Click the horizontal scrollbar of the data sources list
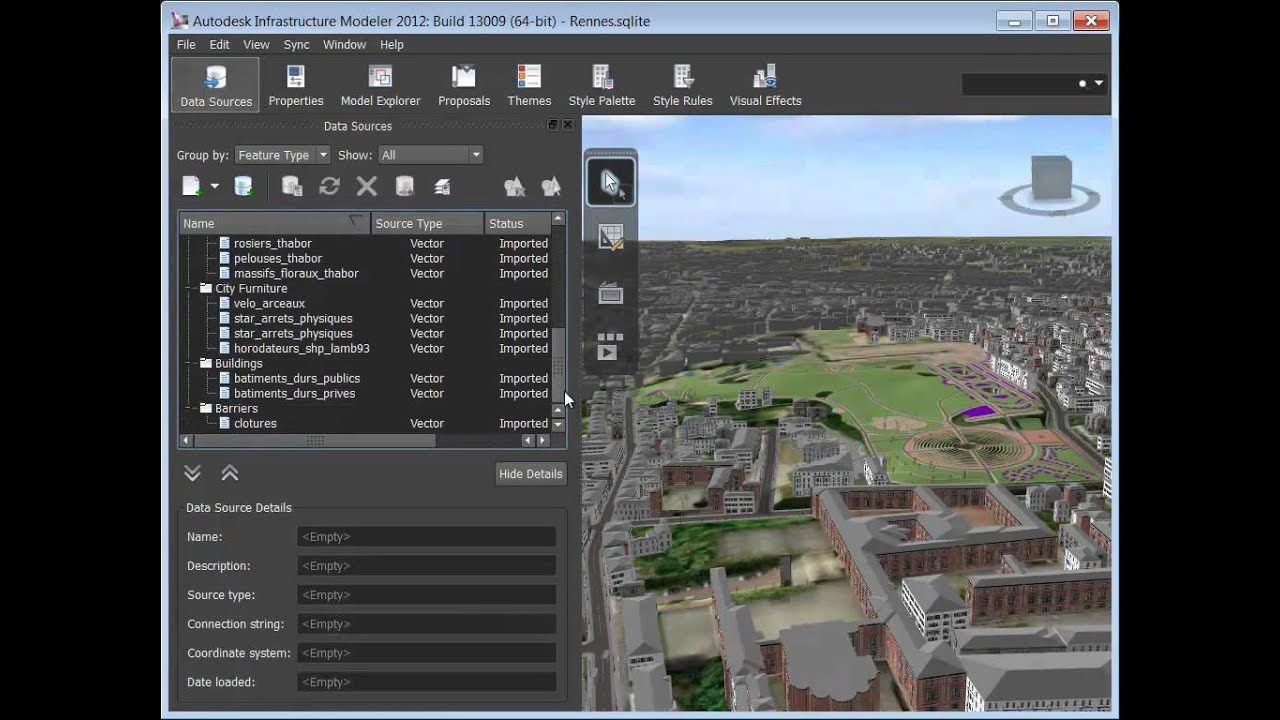 point(315,440)
